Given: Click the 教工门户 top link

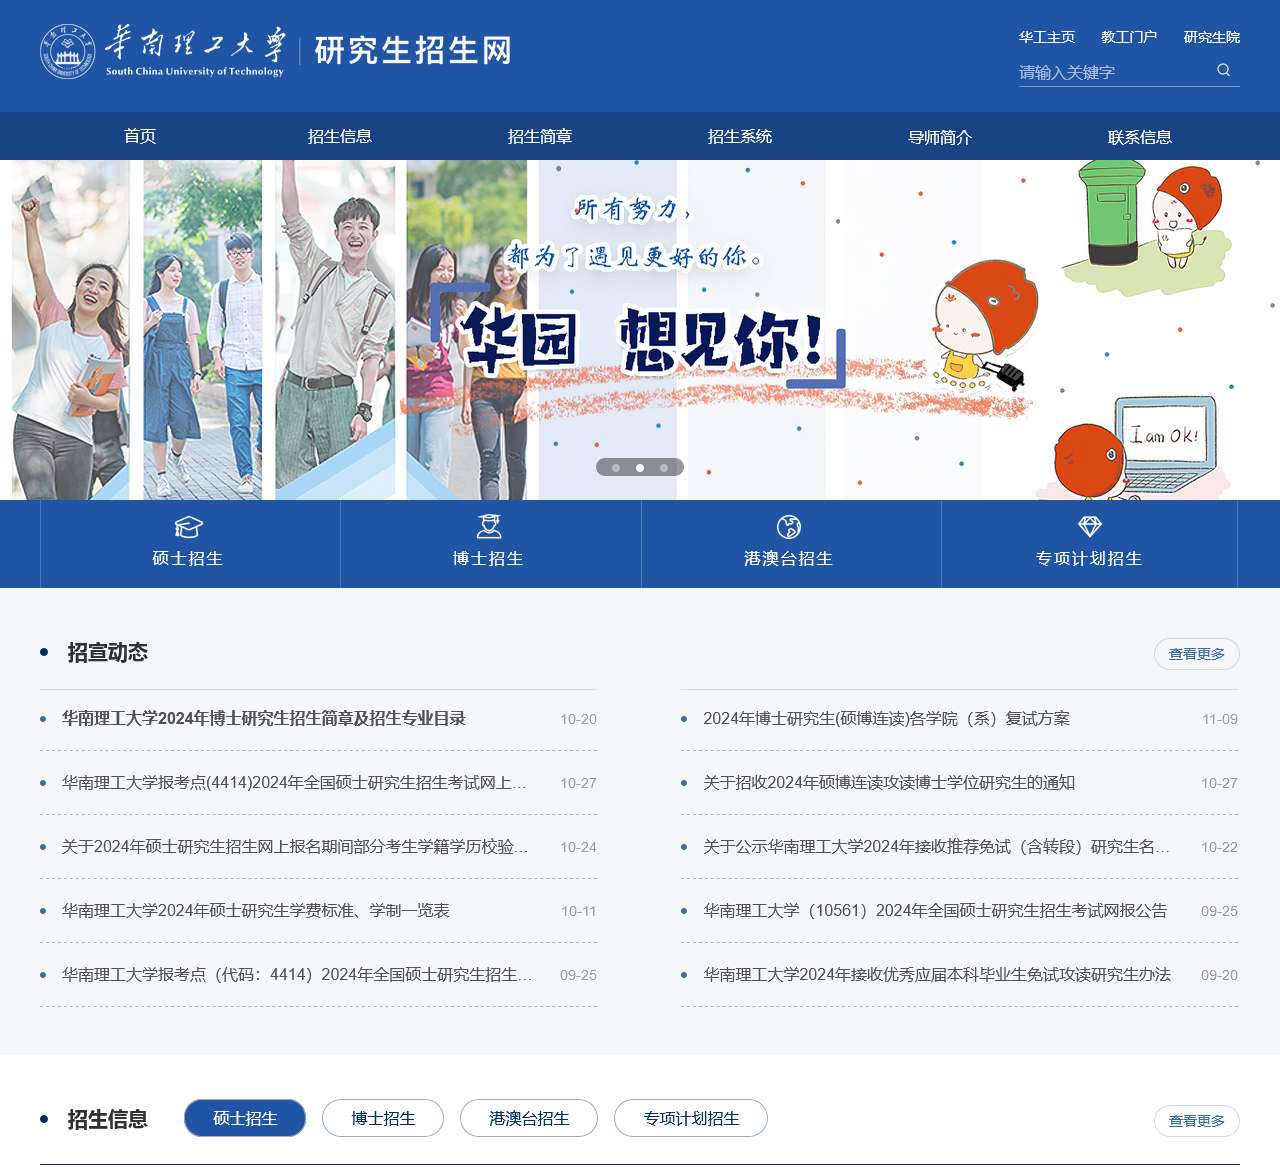Looking at the screenshot, I should (x=1129, y=37).
